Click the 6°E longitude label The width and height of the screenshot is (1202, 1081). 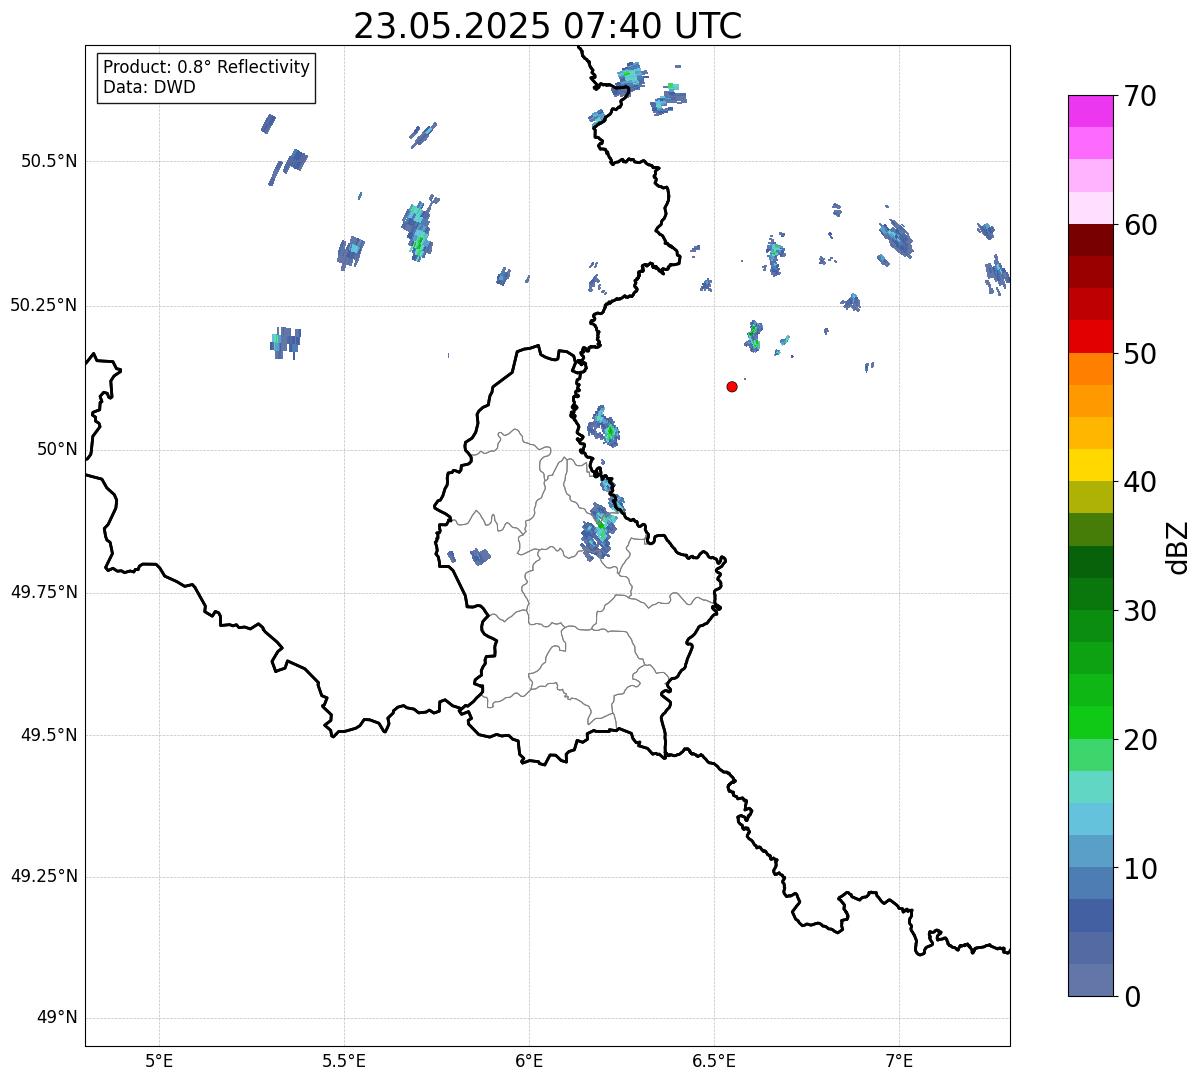coord(529,1060)
